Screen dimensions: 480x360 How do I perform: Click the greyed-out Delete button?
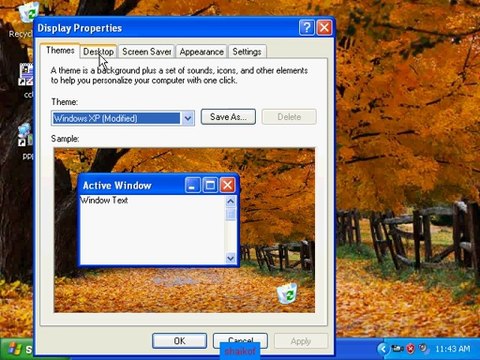[x=289, y=117]
